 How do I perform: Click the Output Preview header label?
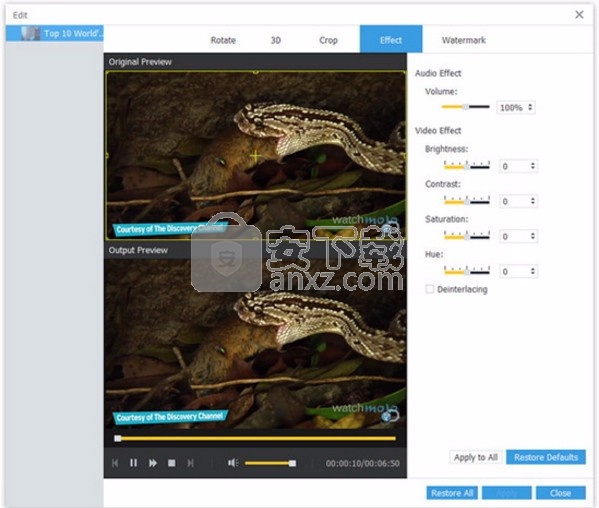[138, 250]
